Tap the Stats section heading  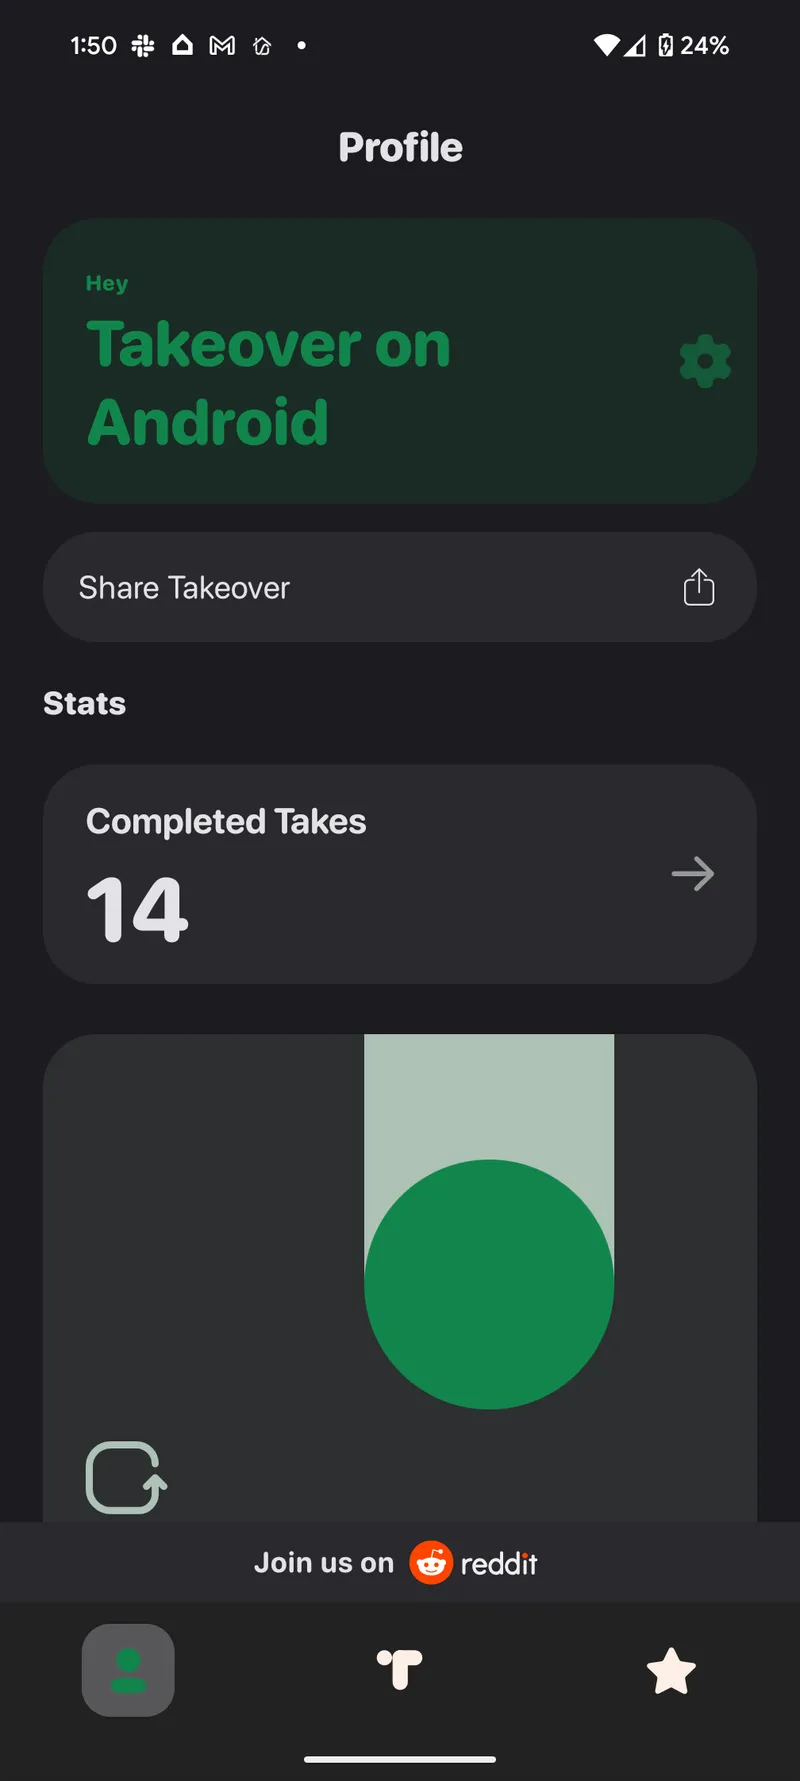coord(85,703)
